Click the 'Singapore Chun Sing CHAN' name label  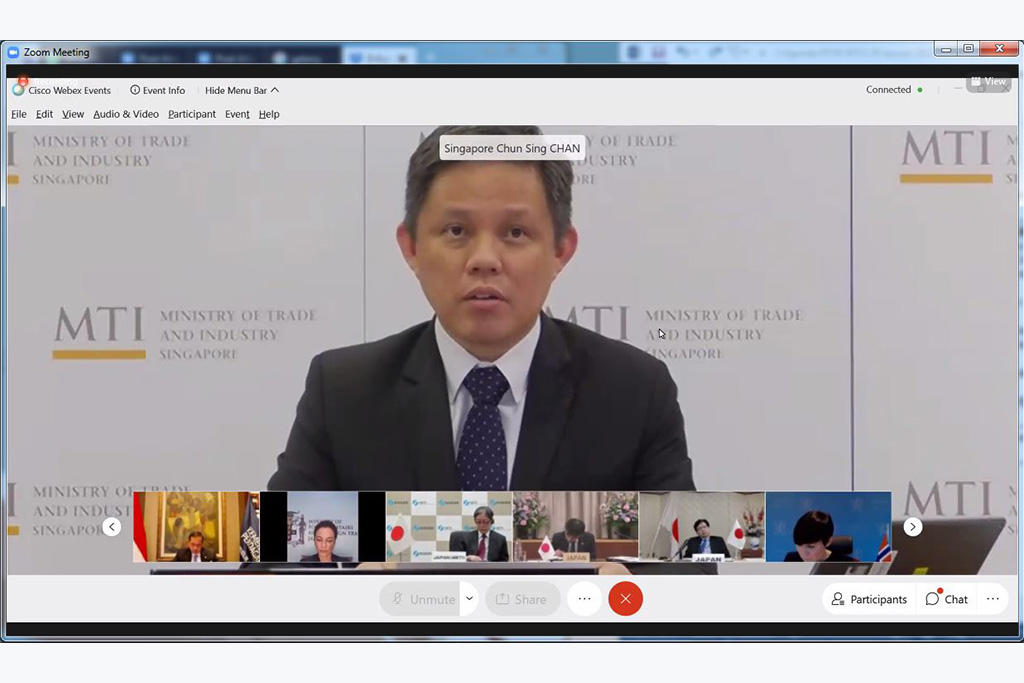click(x=512, y=148)
